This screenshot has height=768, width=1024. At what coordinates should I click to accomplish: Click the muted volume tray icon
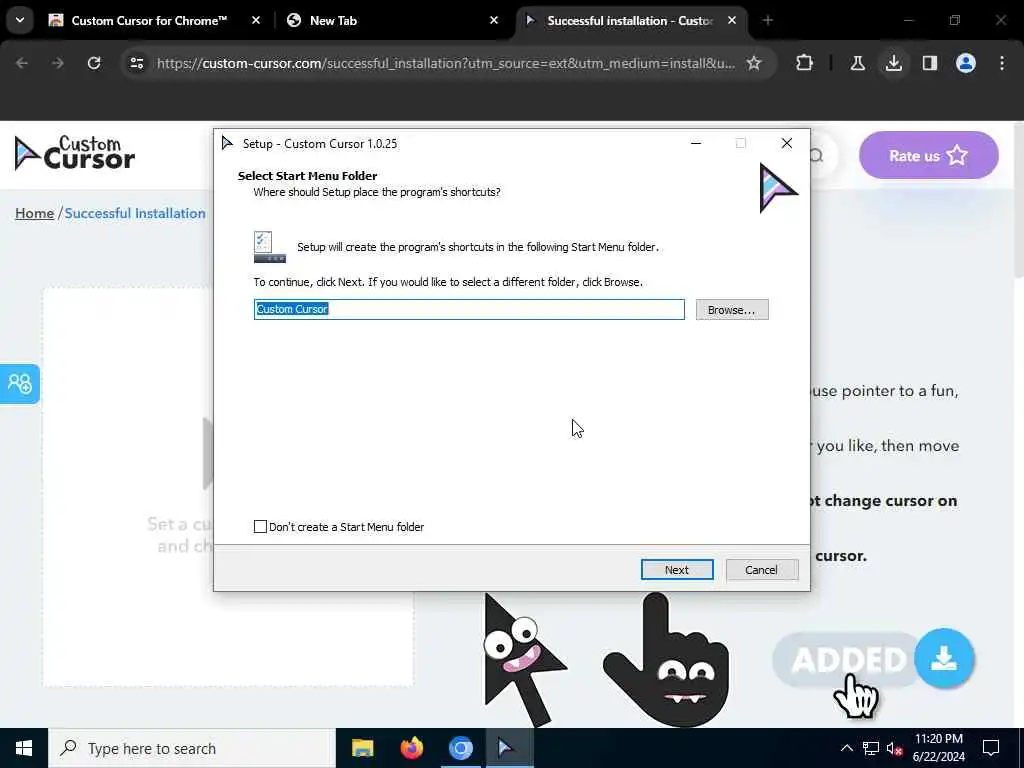[894, 748]
